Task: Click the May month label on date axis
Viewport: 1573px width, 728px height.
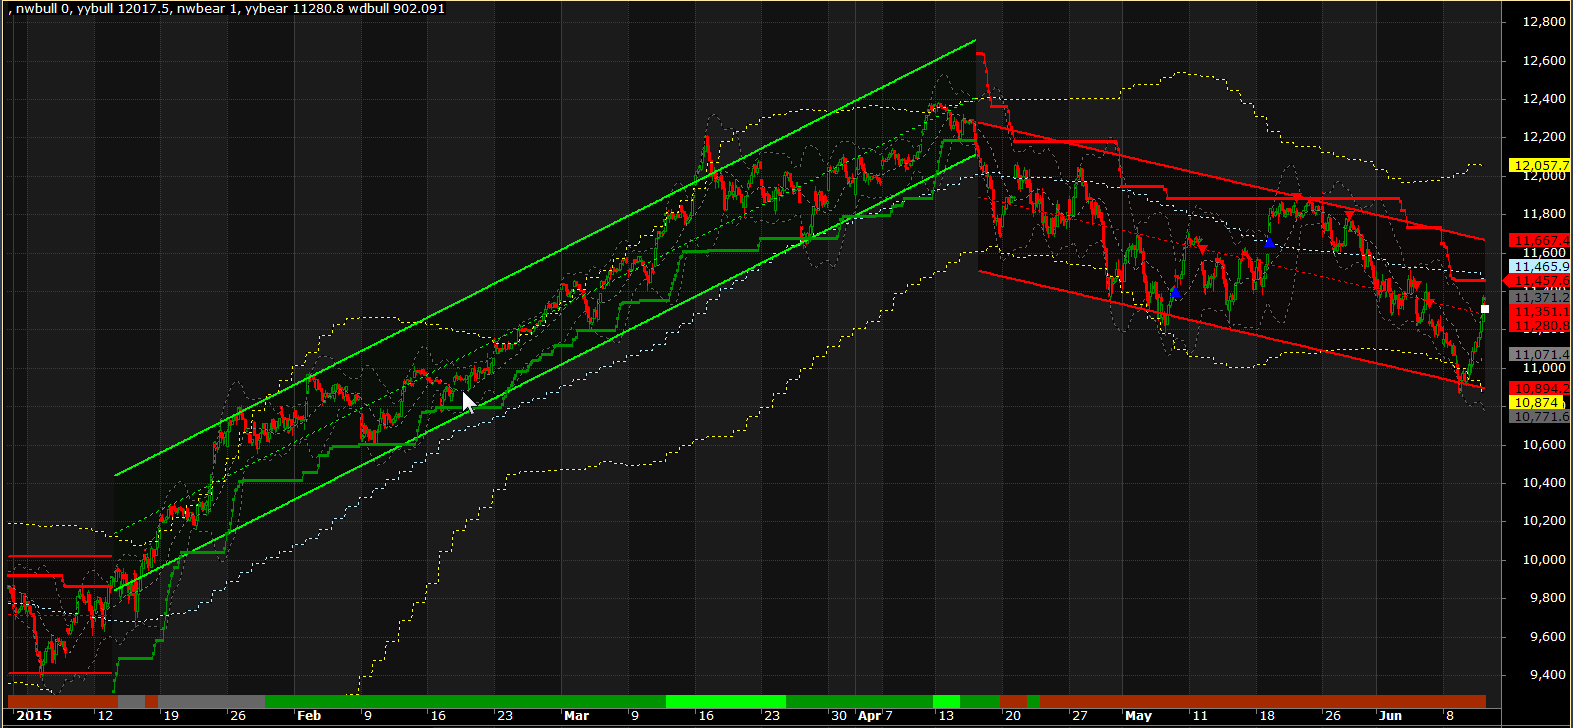Action: (x=1138, y=716)
